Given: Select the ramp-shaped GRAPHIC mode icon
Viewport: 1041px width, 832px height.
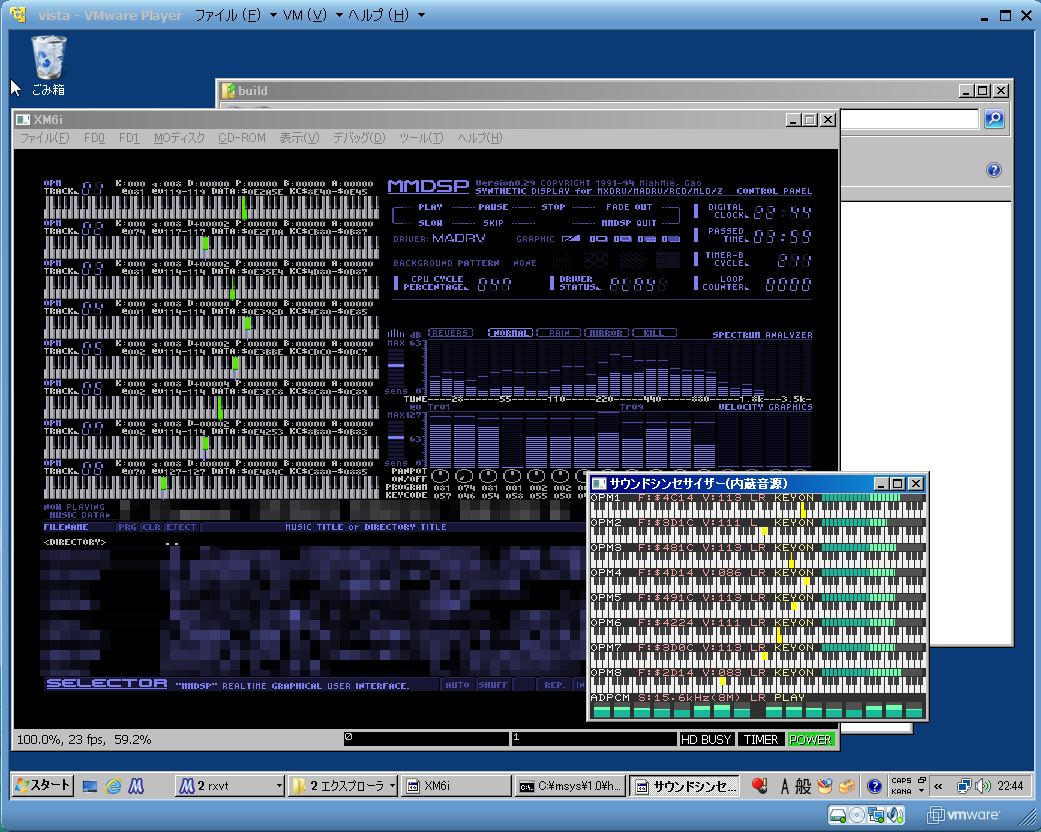Looking at the screenshot, I should coord(570,239).
